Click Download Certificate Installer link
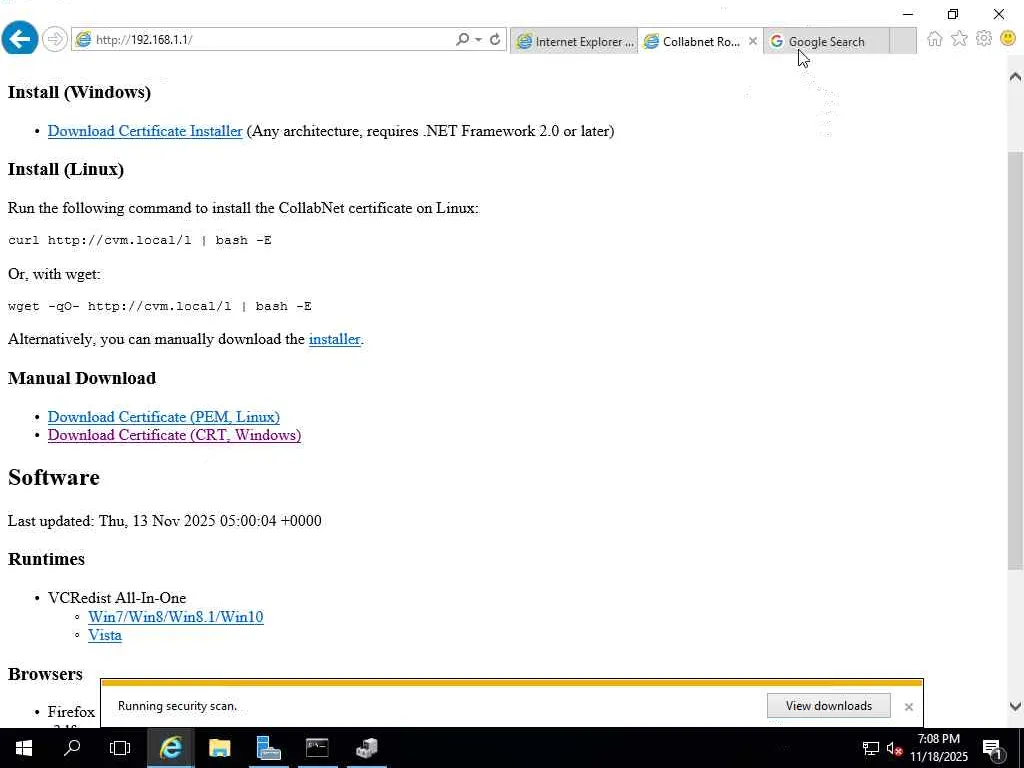The width and height of the screenshot is (1024, 768). click(145, 131)
